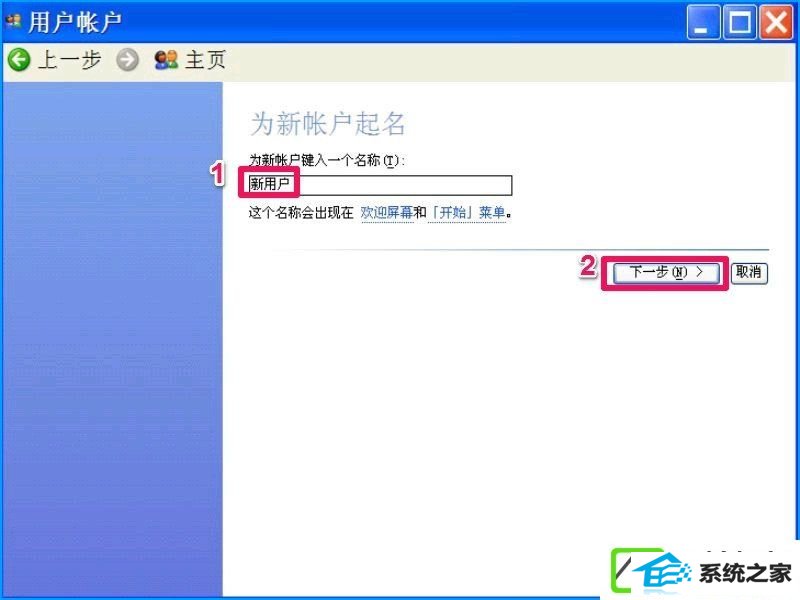Click the 取消 button
The image size is (800, 600).
pyautogui.click(x=748, y=272)
